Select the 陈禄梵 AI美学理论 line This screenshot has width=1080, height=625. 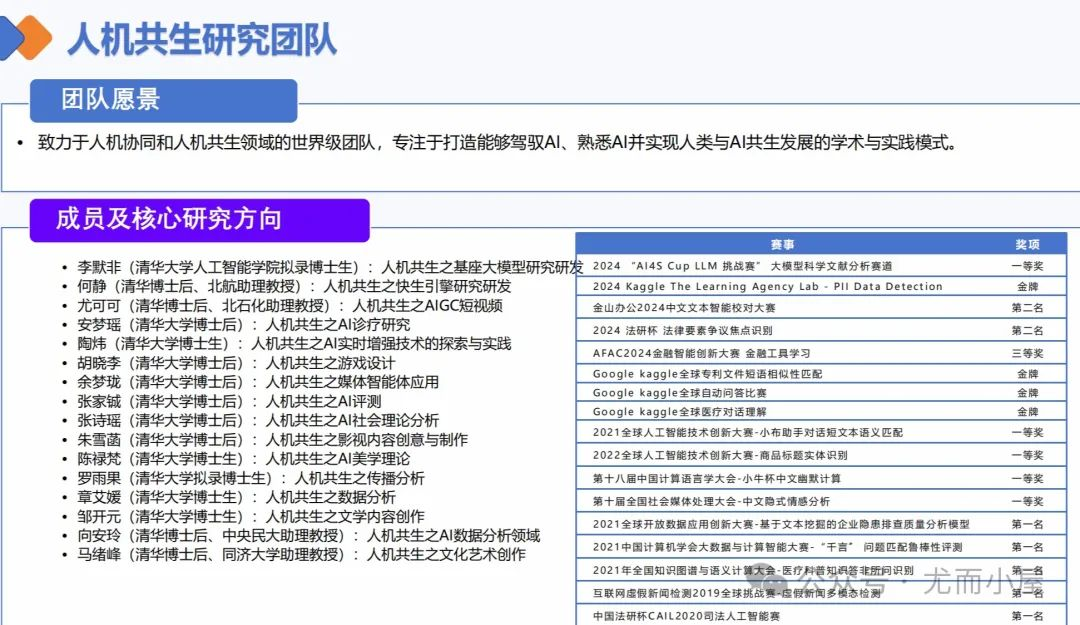pos(243,459)
